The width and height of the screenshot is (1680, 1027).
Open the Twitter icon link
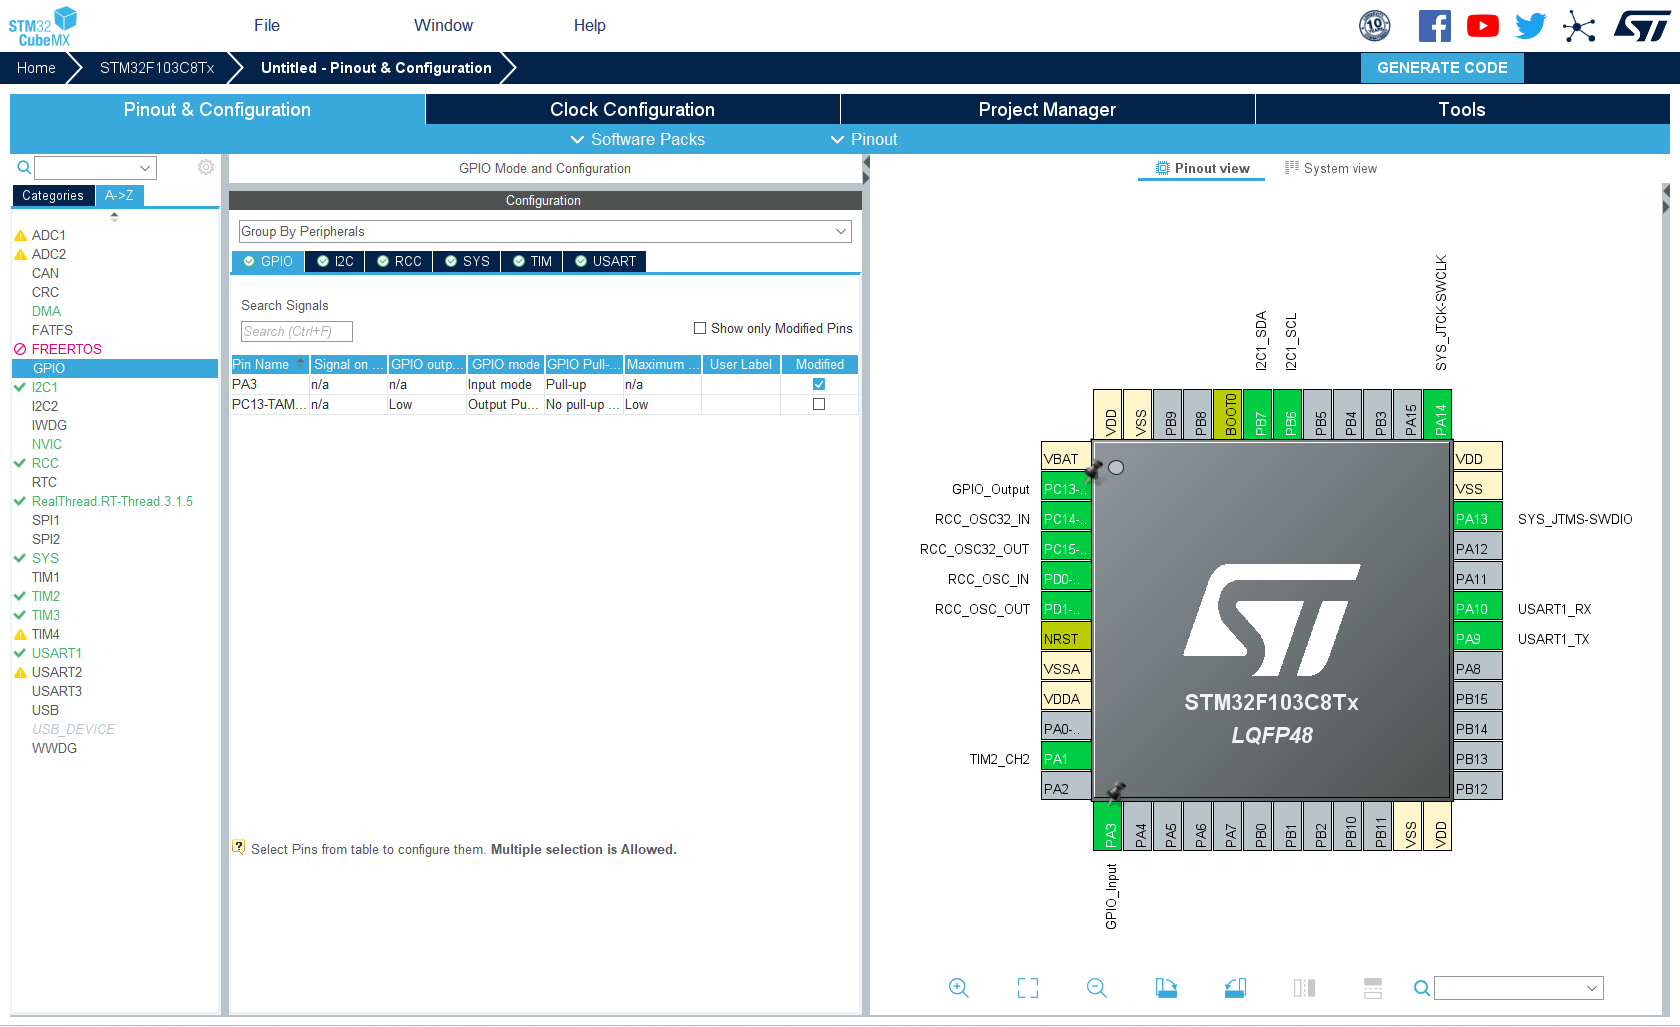(1530, 26)
